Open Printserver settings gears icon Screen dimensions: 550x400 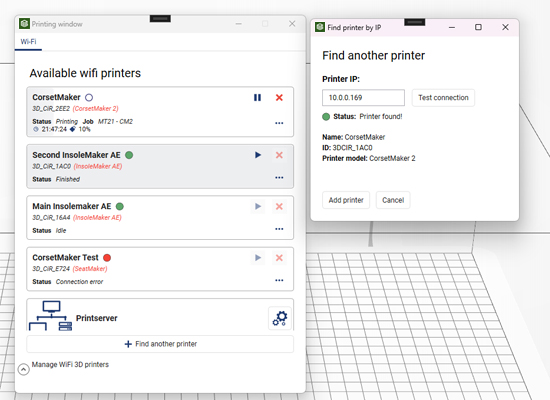click(280, 318)
